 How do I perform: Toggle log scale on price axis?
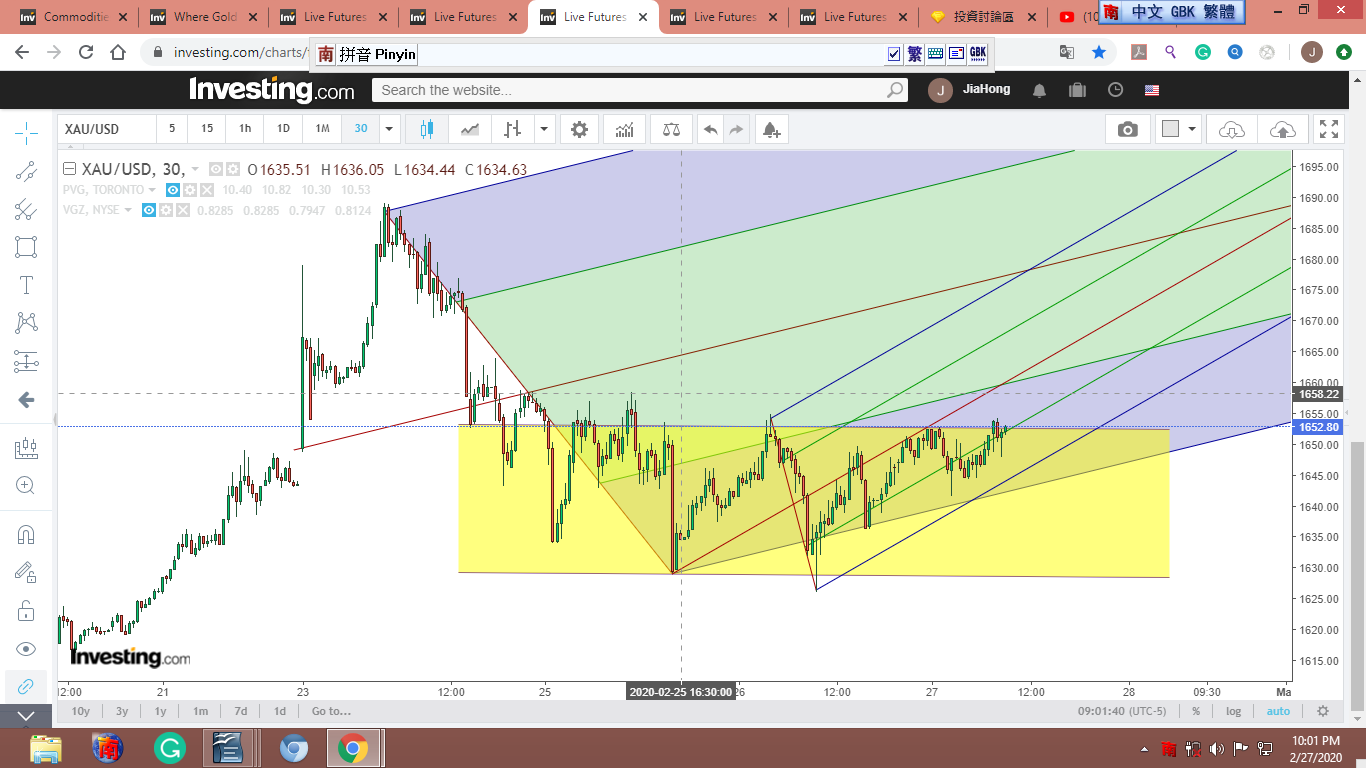(1234, 711)
